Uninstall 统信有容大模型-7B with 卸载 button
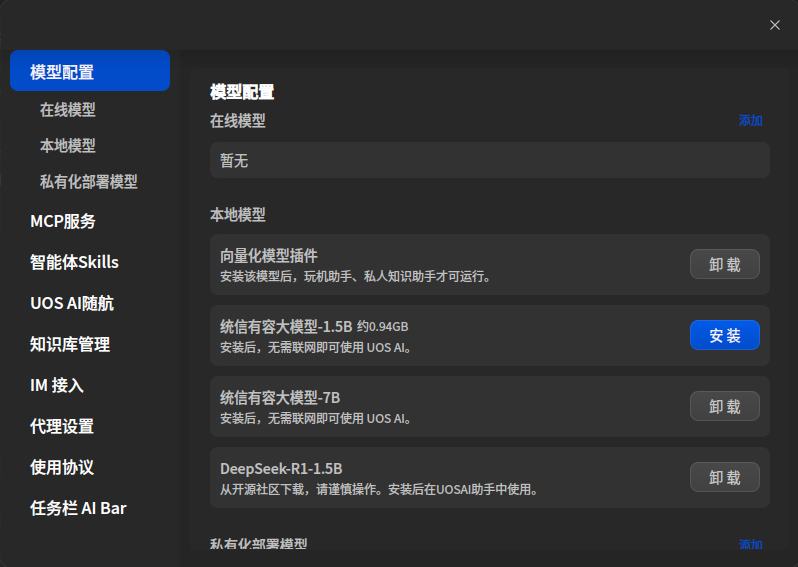This screenshot has height=567, width=798. [725, 406]
